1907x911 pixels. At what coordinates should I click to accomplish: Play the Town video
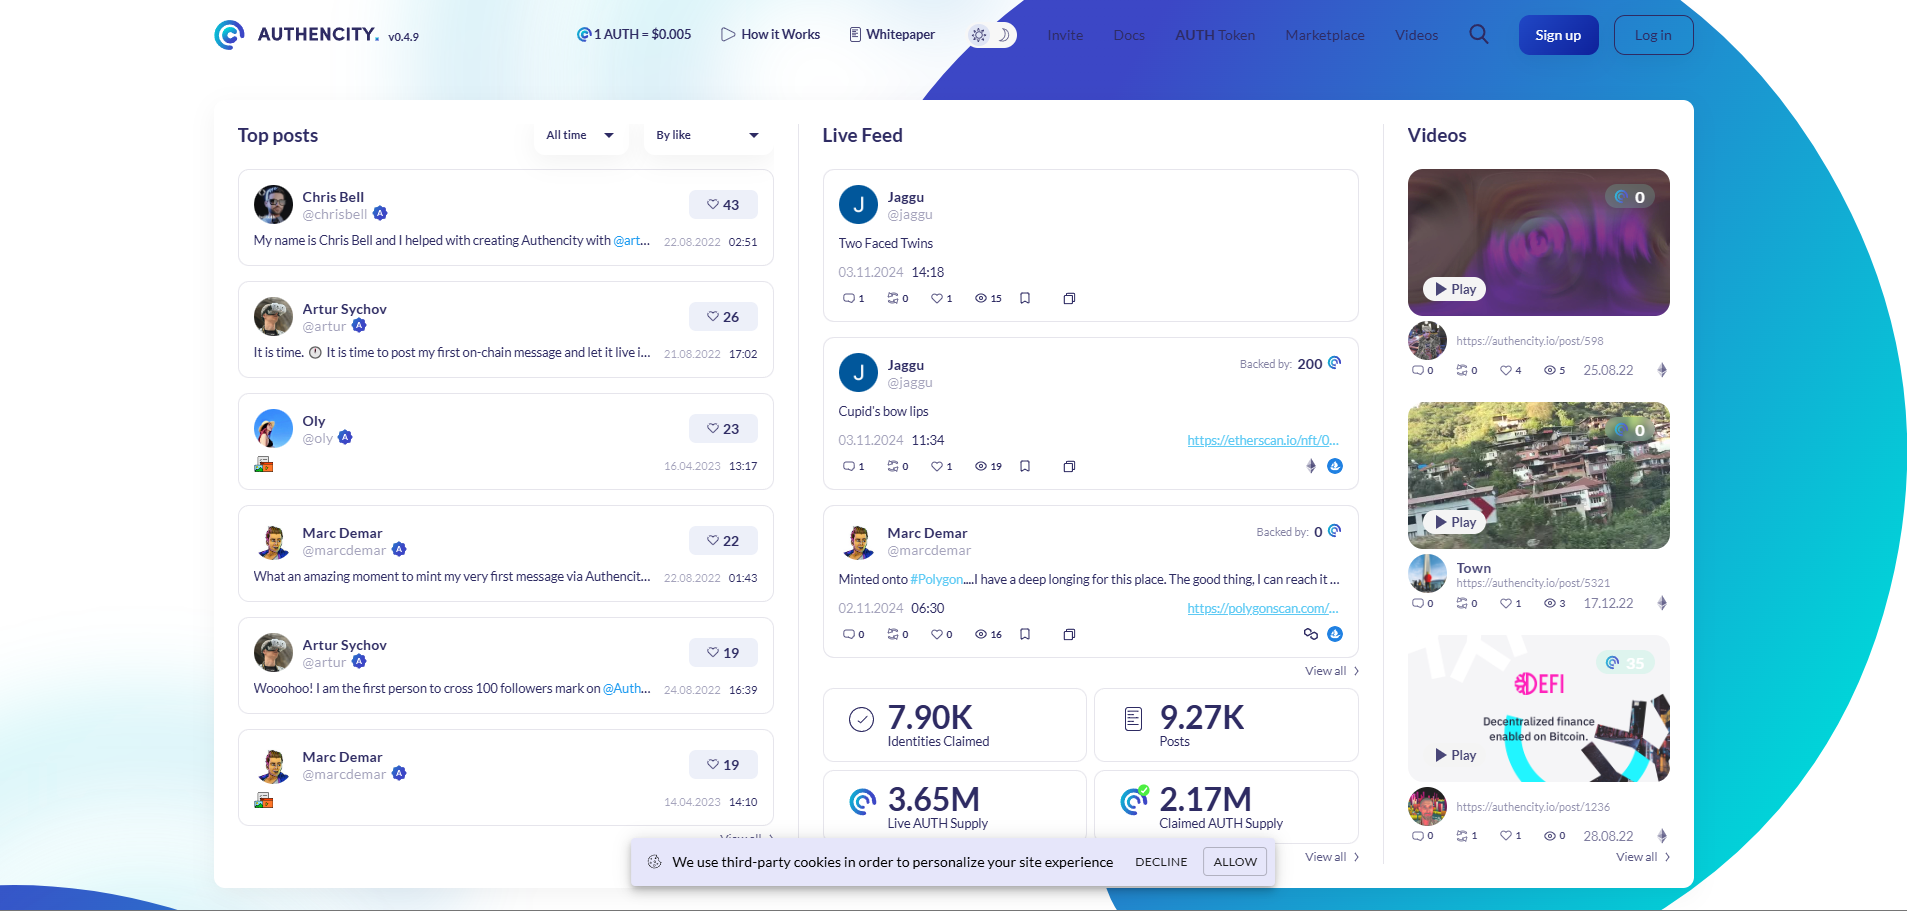point(1455,522)
